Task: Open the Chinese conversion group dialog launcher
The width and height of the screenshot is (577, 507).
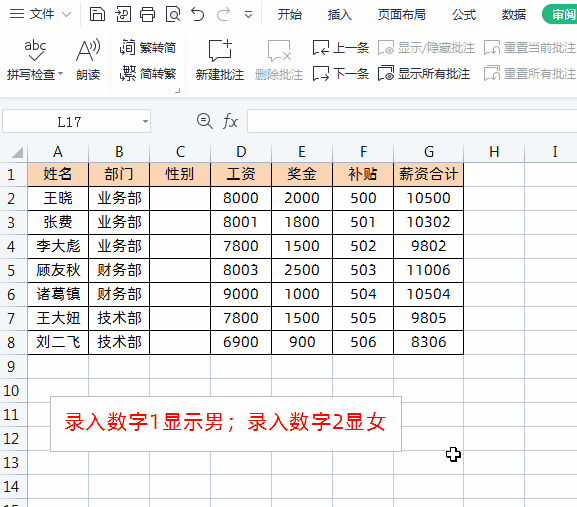Action: point(178,91)
